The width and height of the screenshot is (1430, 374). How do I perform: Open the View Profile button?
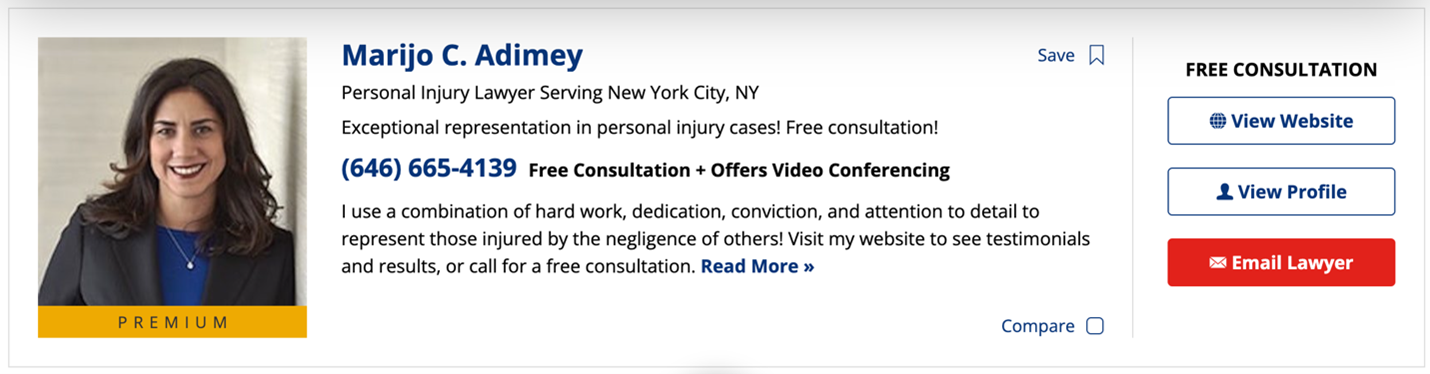click(x=1281, y=192)
